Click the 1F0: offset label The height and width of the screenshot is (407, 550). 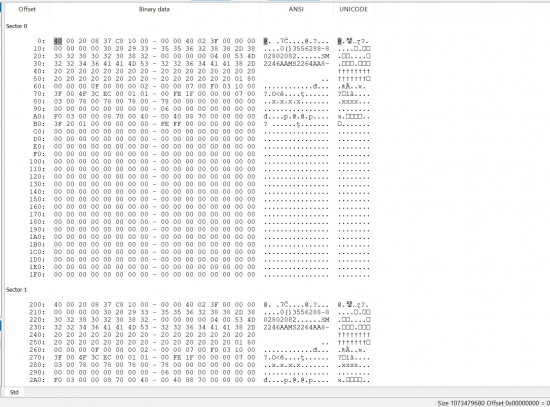coord(37,274)
